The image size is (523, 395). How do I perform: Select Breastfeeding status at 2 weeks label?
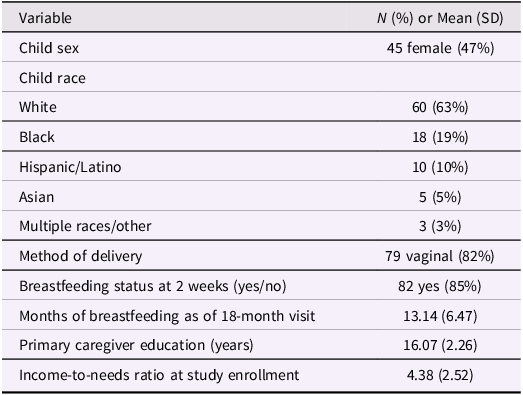152,286
